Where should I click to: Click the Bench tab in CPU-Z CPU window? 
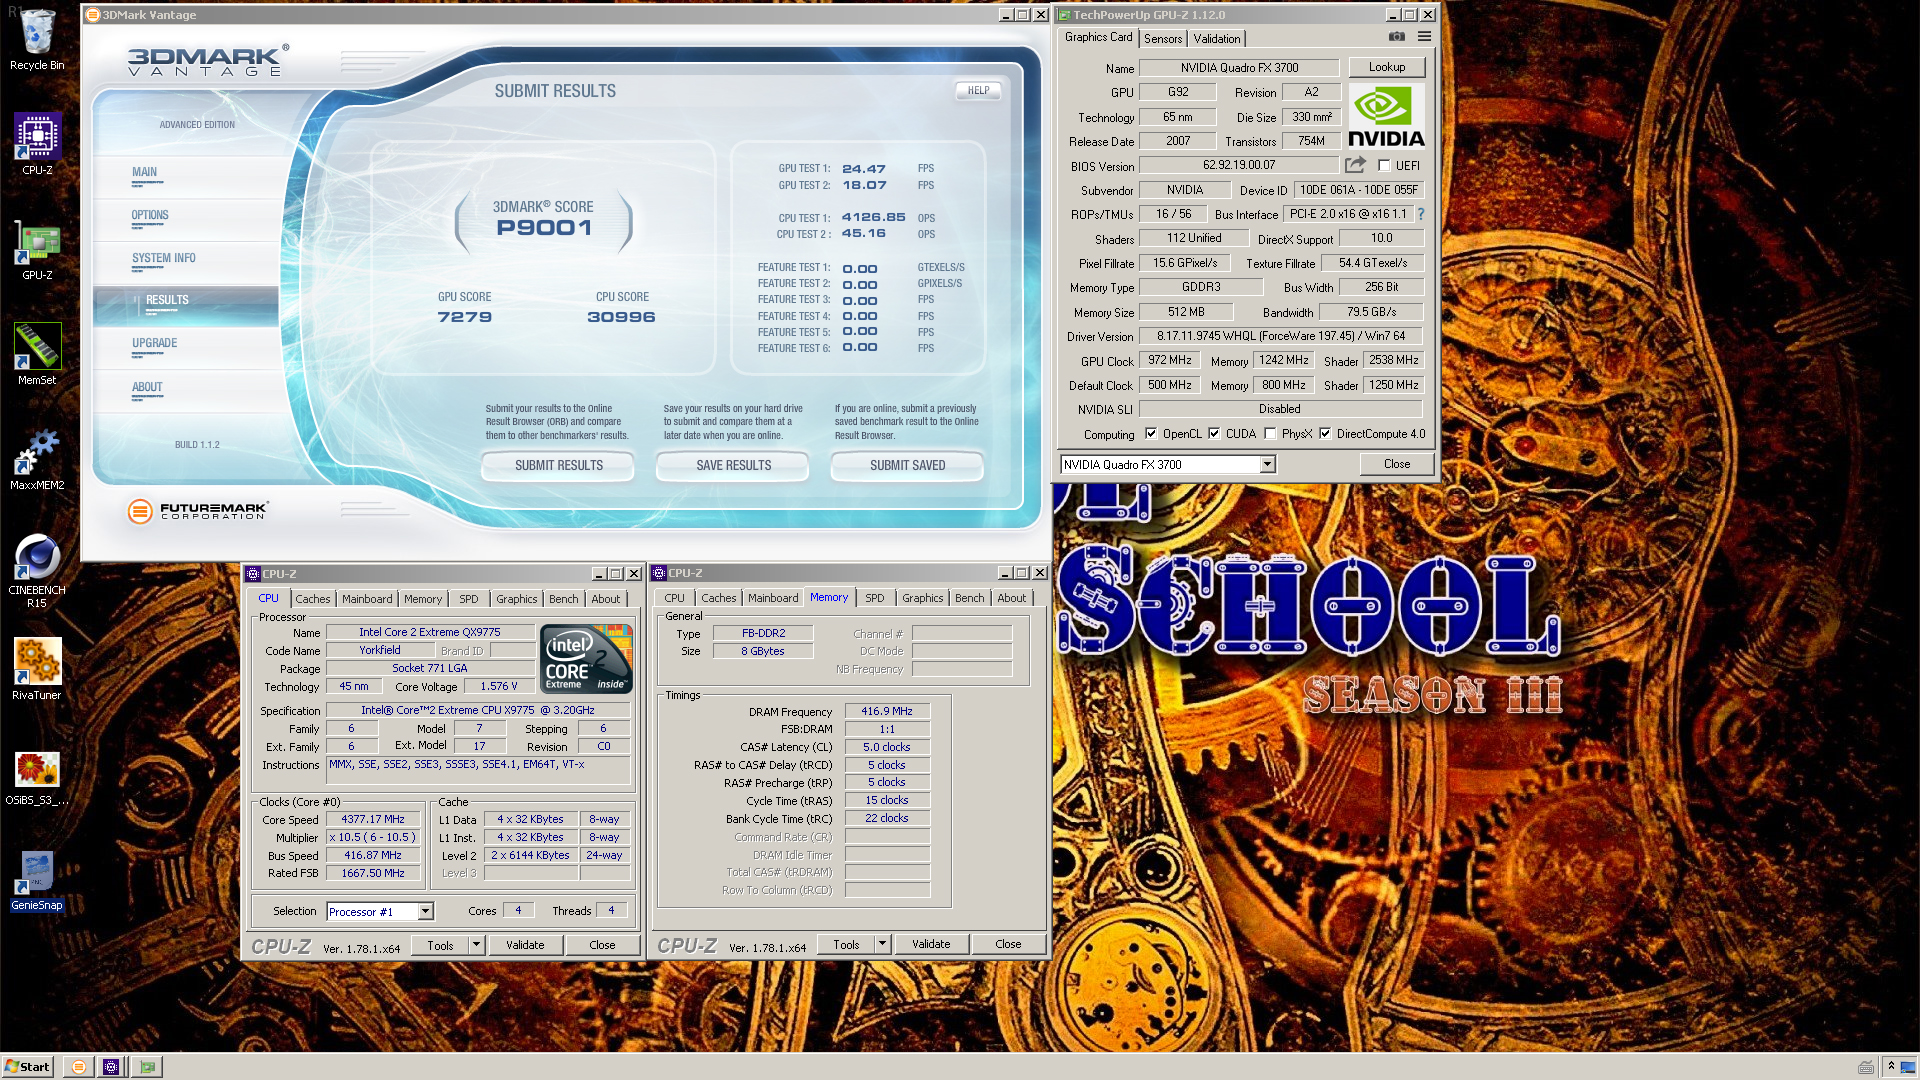(x=563, y=599)
